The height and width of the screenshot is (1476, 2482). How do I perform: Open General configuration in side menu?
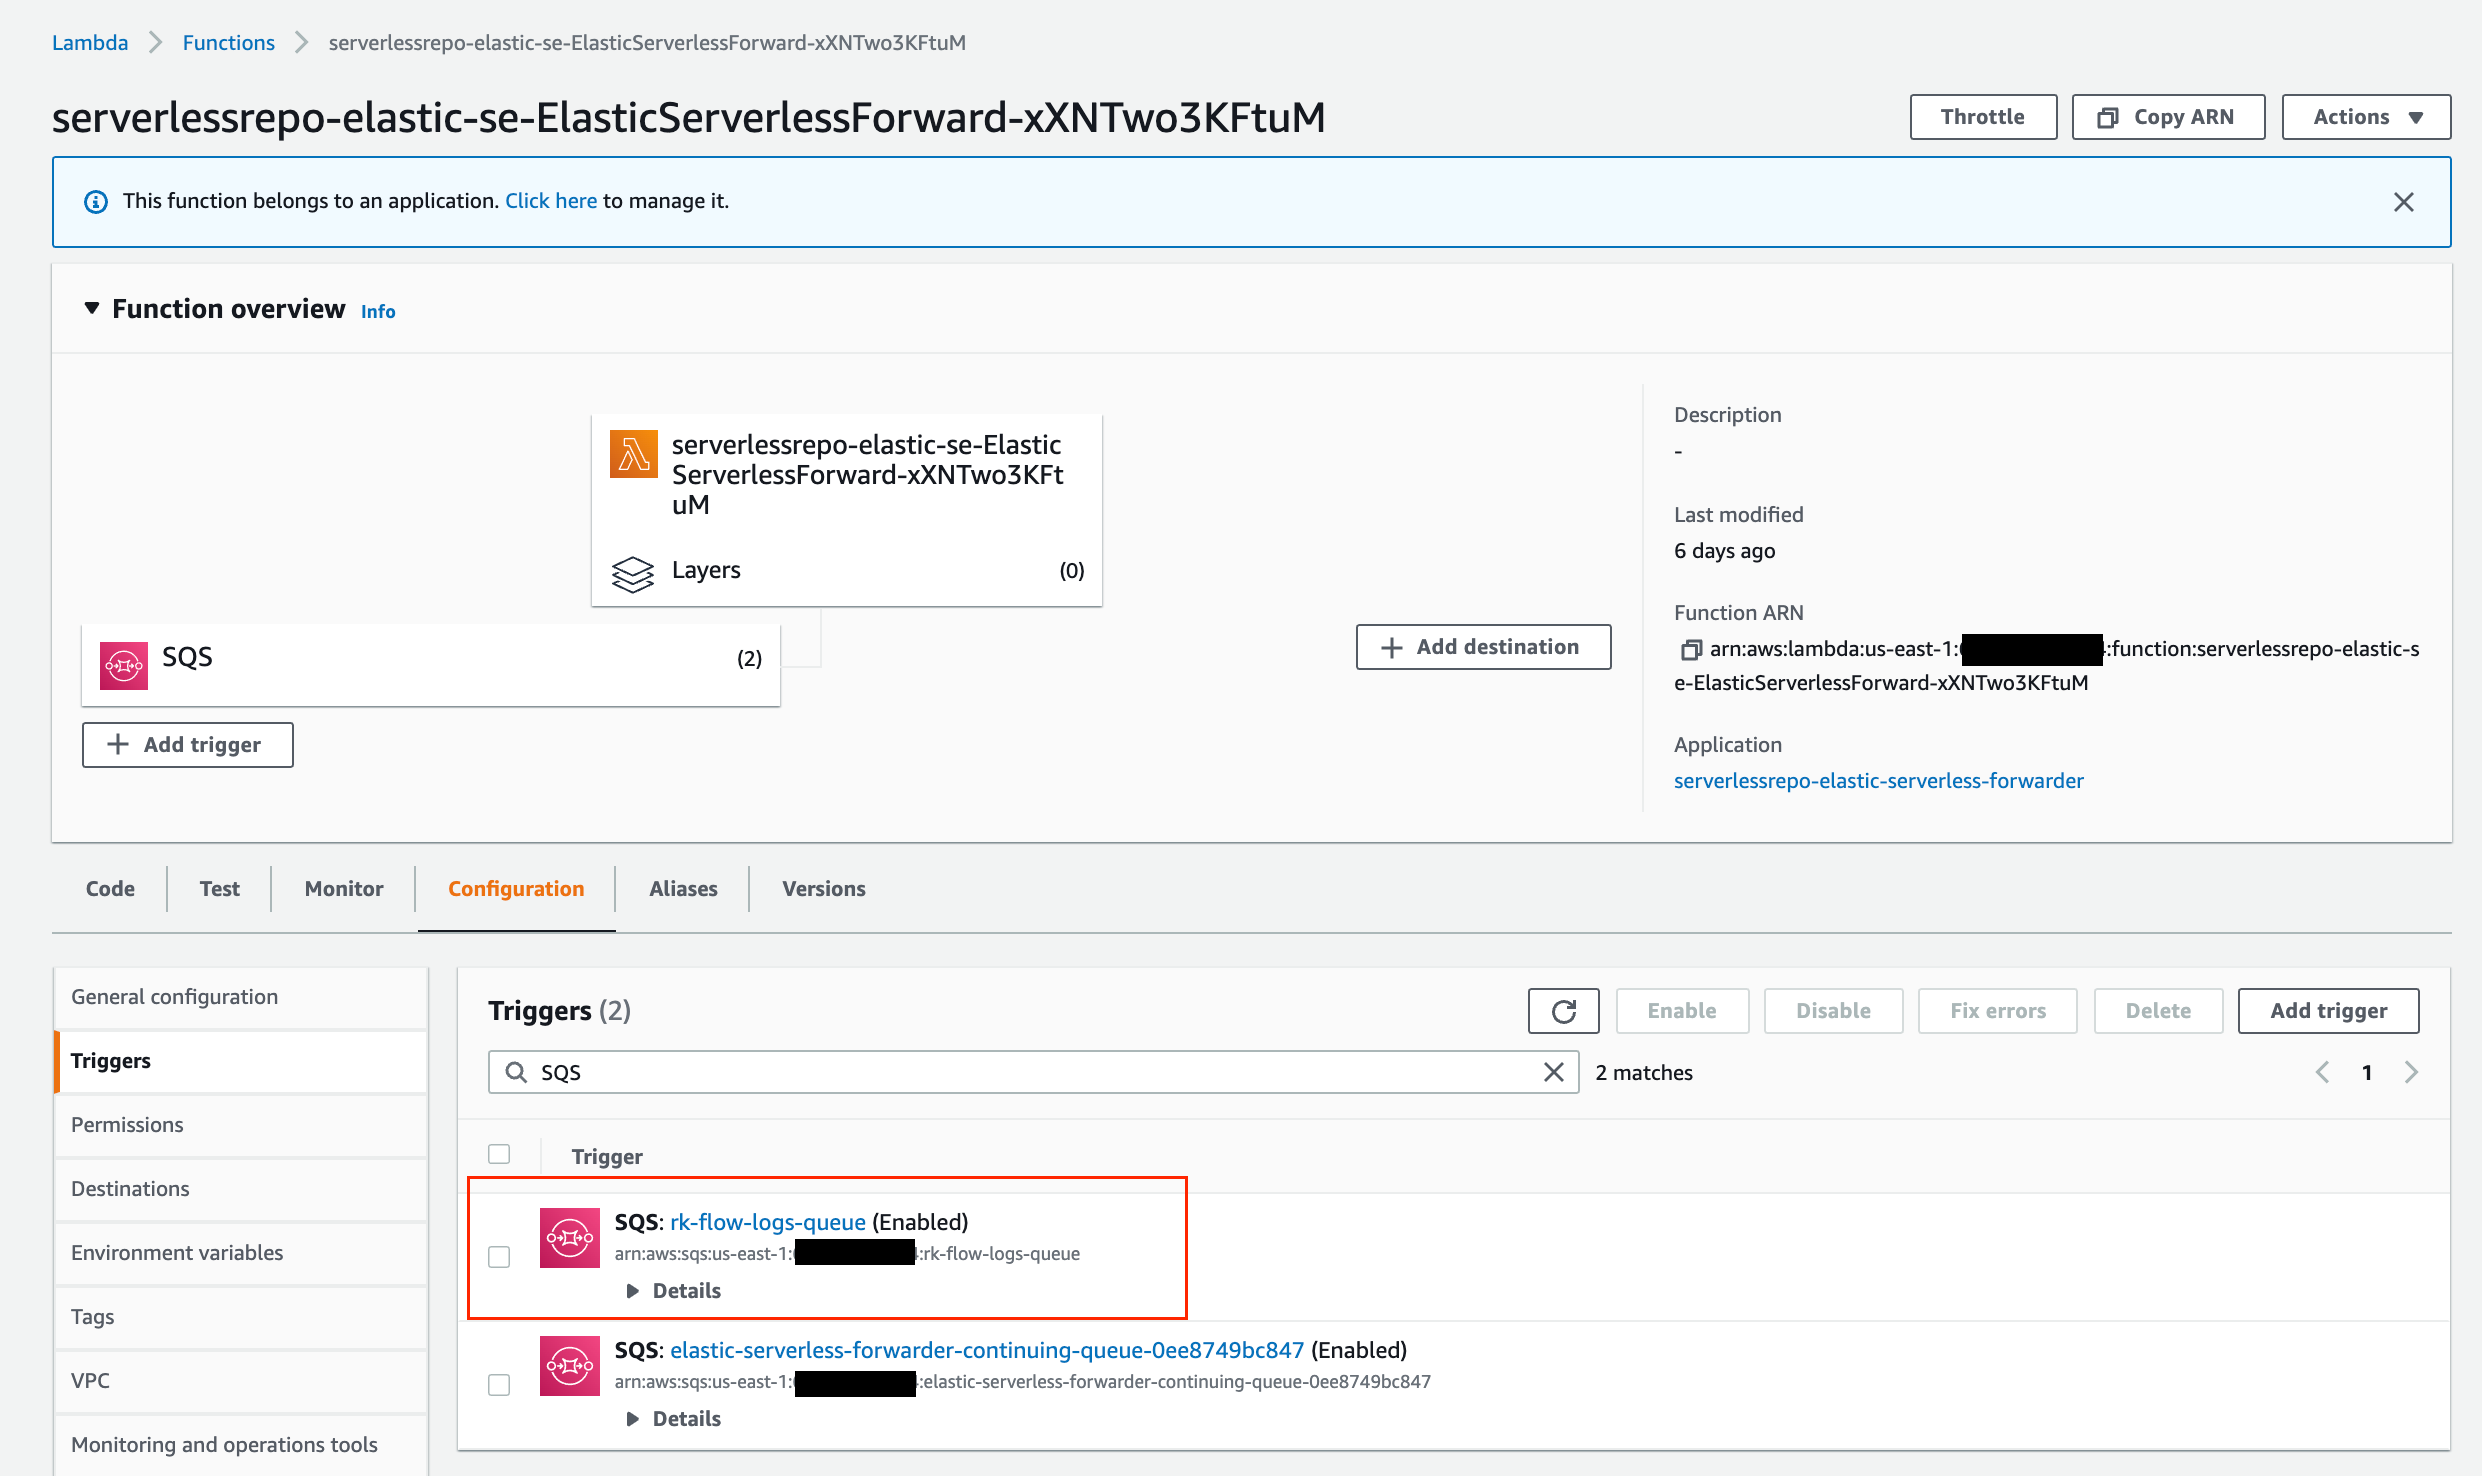pyautogui.click(x=241, y=997)
